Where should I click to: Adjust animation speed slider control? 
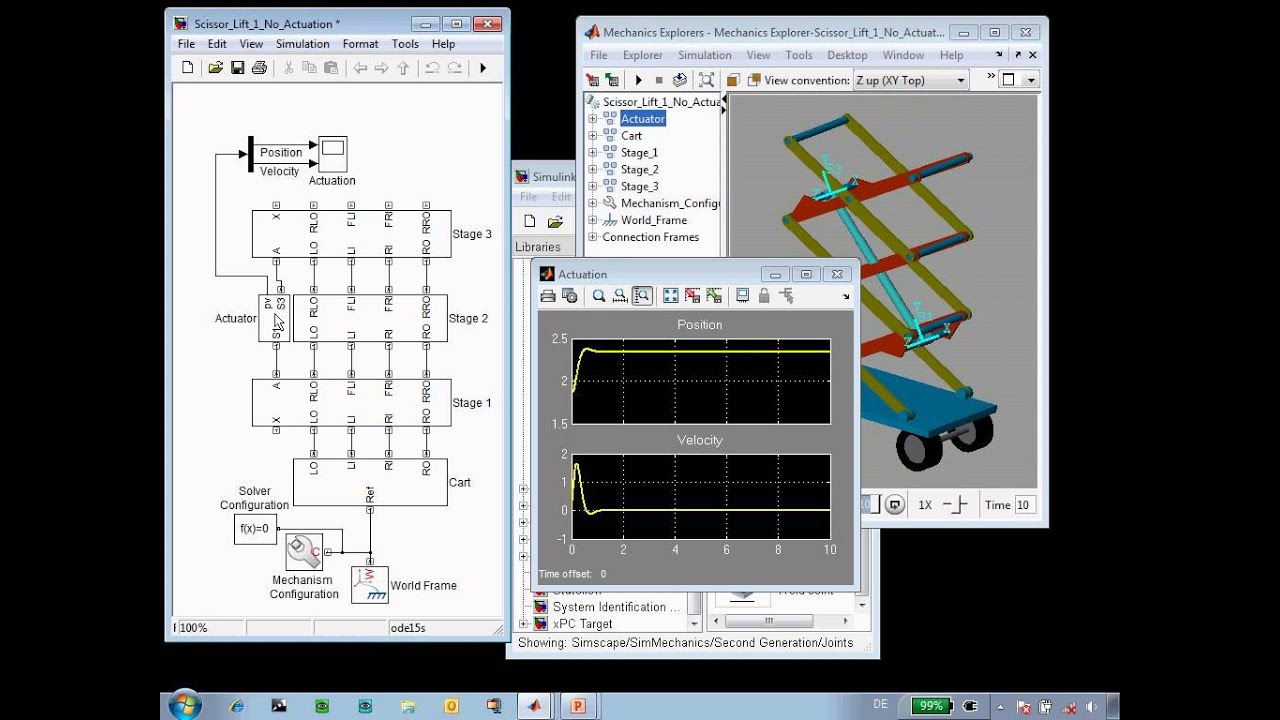pos(956,505)
